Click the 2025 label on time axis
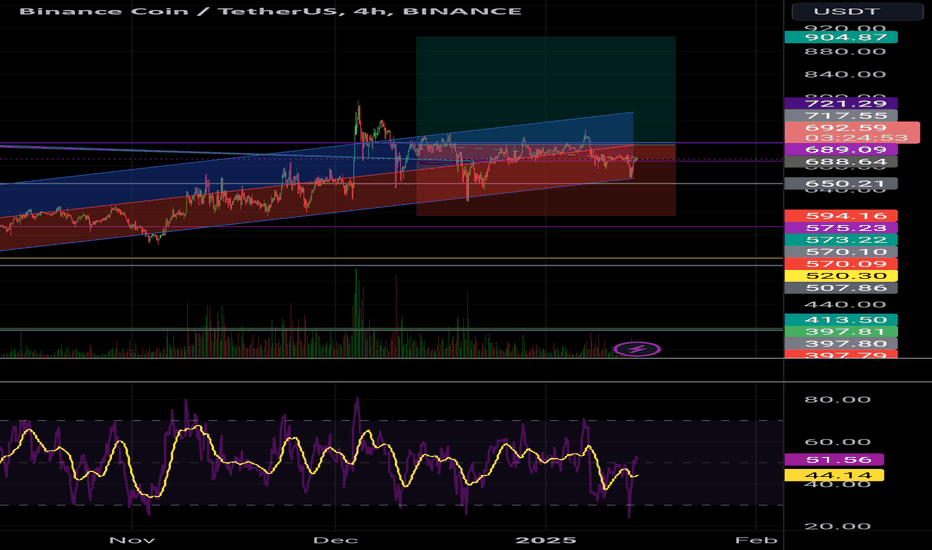Screen dimensions: 932x550 pyautogui.click(x=546, y=540)
